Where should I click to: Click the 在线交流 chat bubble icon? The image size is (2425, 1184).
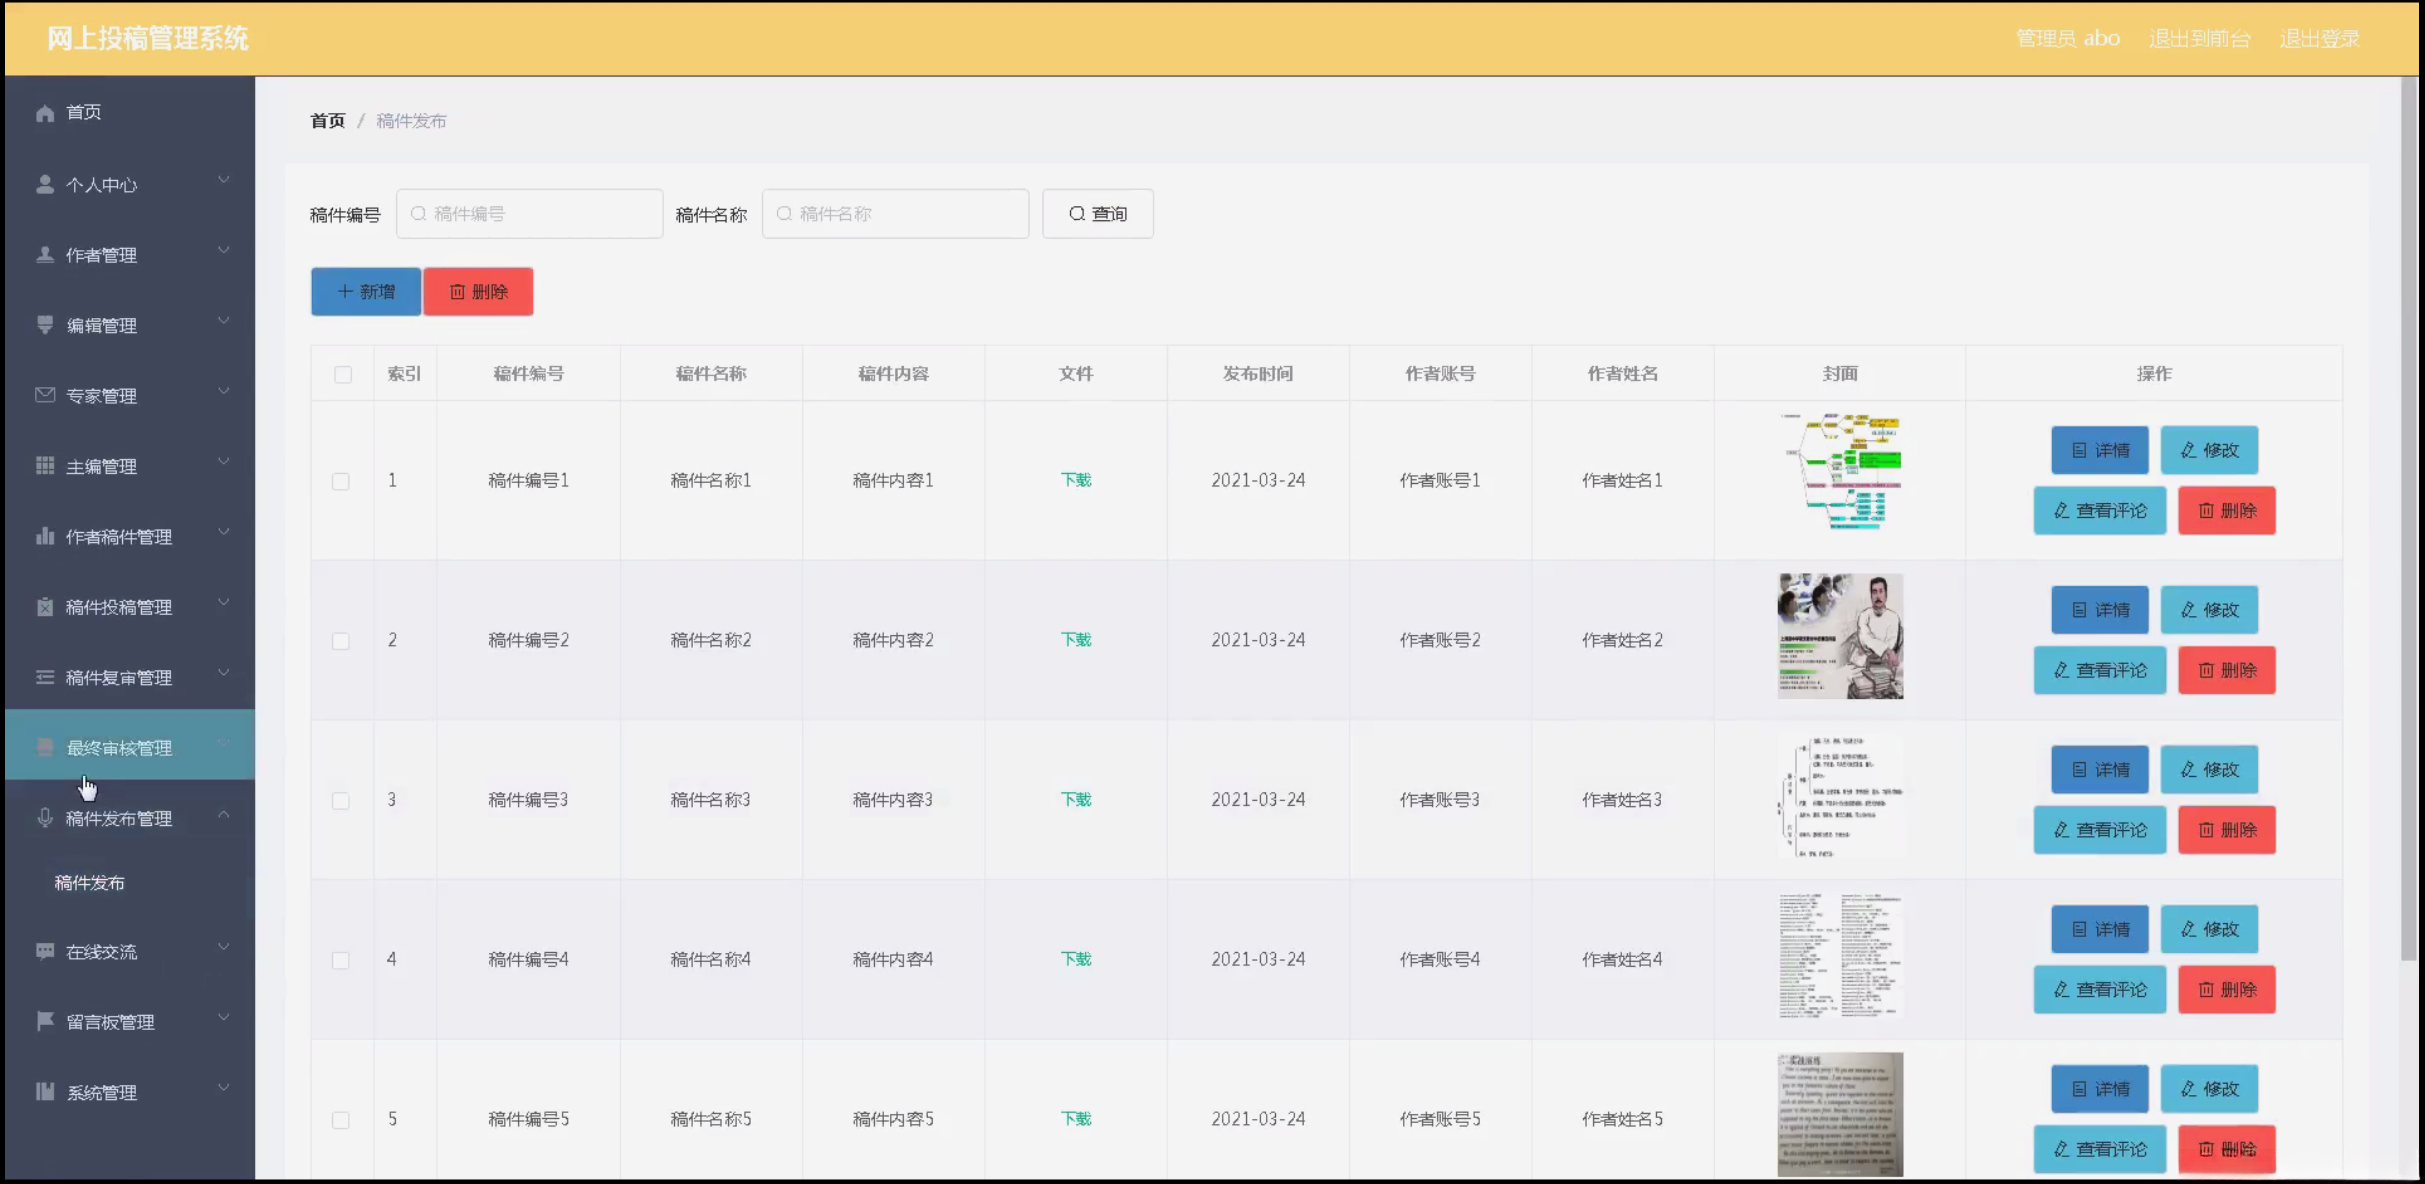click(44, 951)
